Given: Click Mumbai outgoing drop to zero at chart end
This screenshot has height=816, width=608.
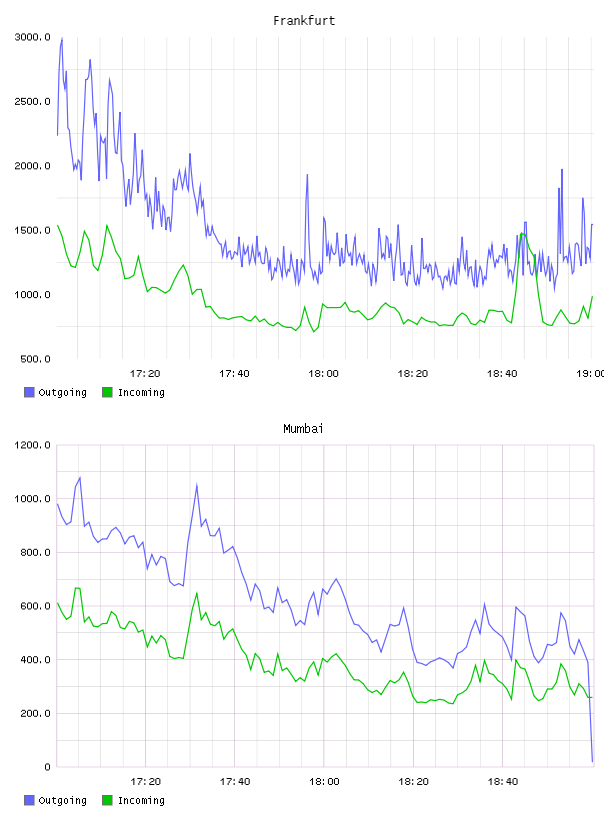Looking at the screenshot, I should tap(592, 761).
